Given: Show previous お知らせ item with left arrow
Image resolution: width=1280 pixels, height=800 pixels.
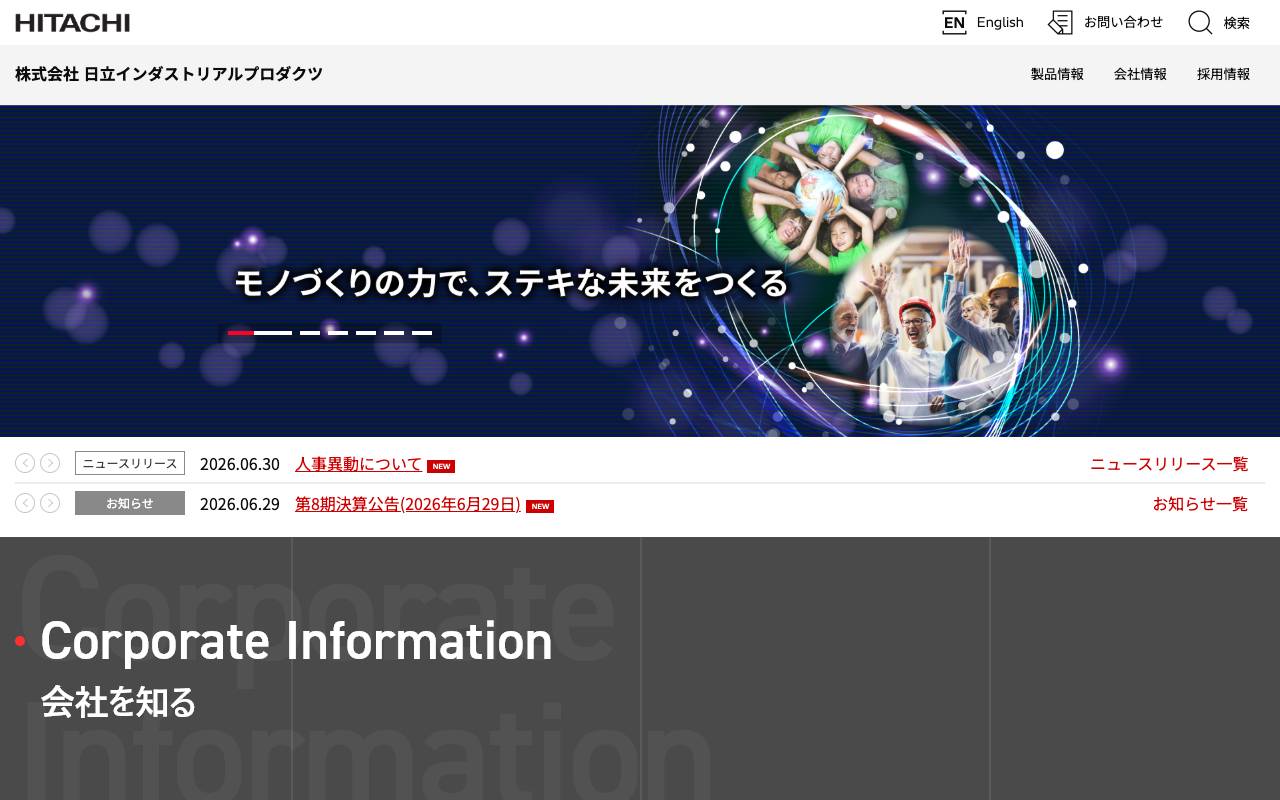Looking at the screenshot, I should tap(25, 503).
